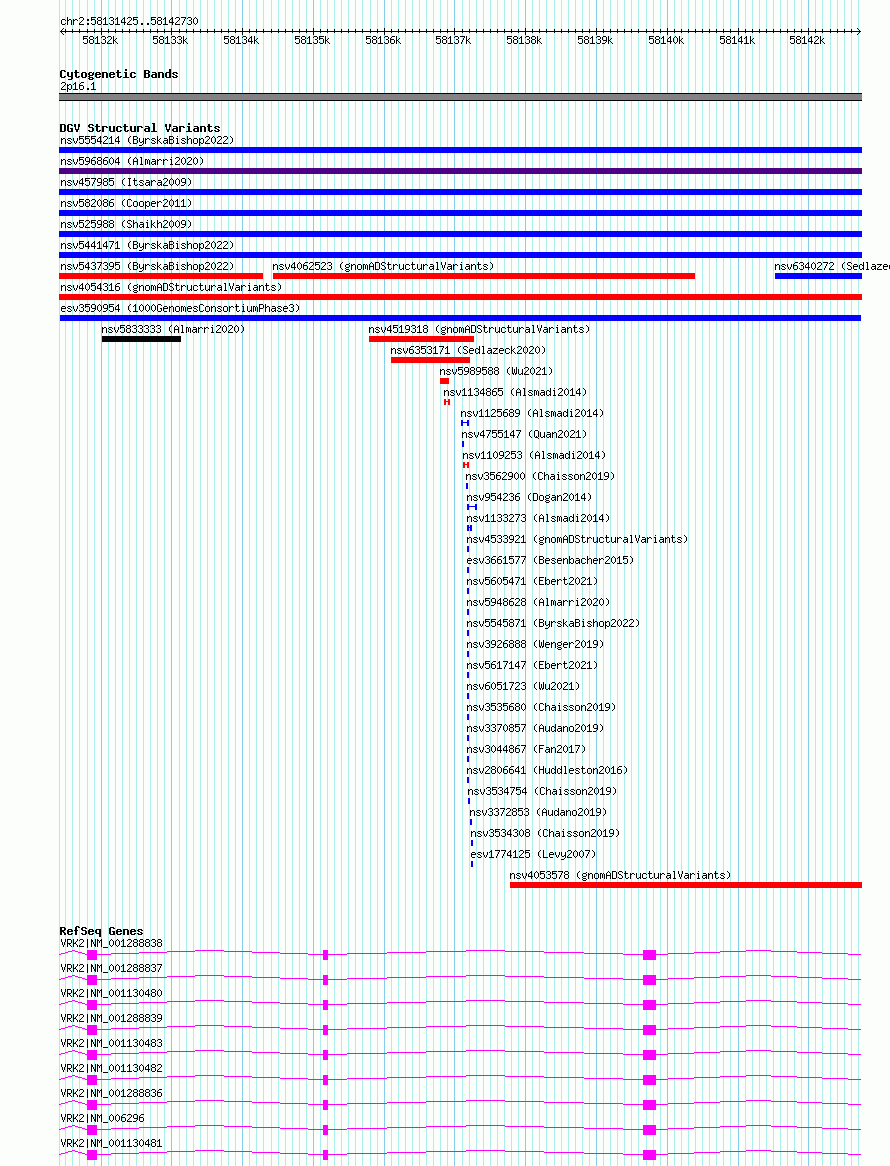The height and width of the screenshot is (1166, 890).
Task: Click the nsv3562900 (Chaisson2019) label
Action: click(540, 476)
